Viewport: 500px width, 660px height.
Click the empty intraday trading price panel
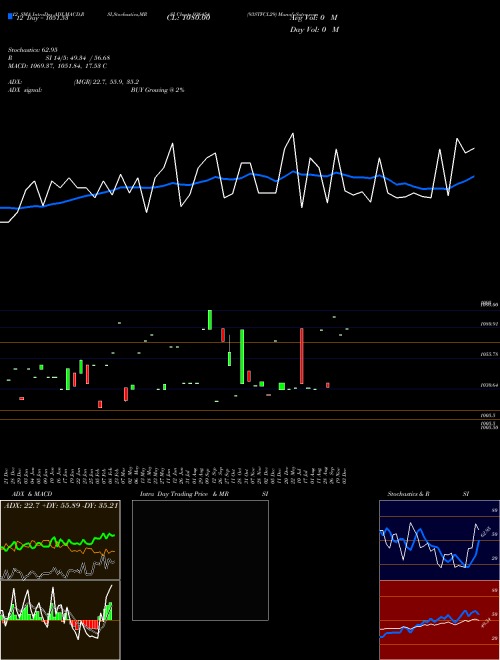coord(200,560)
